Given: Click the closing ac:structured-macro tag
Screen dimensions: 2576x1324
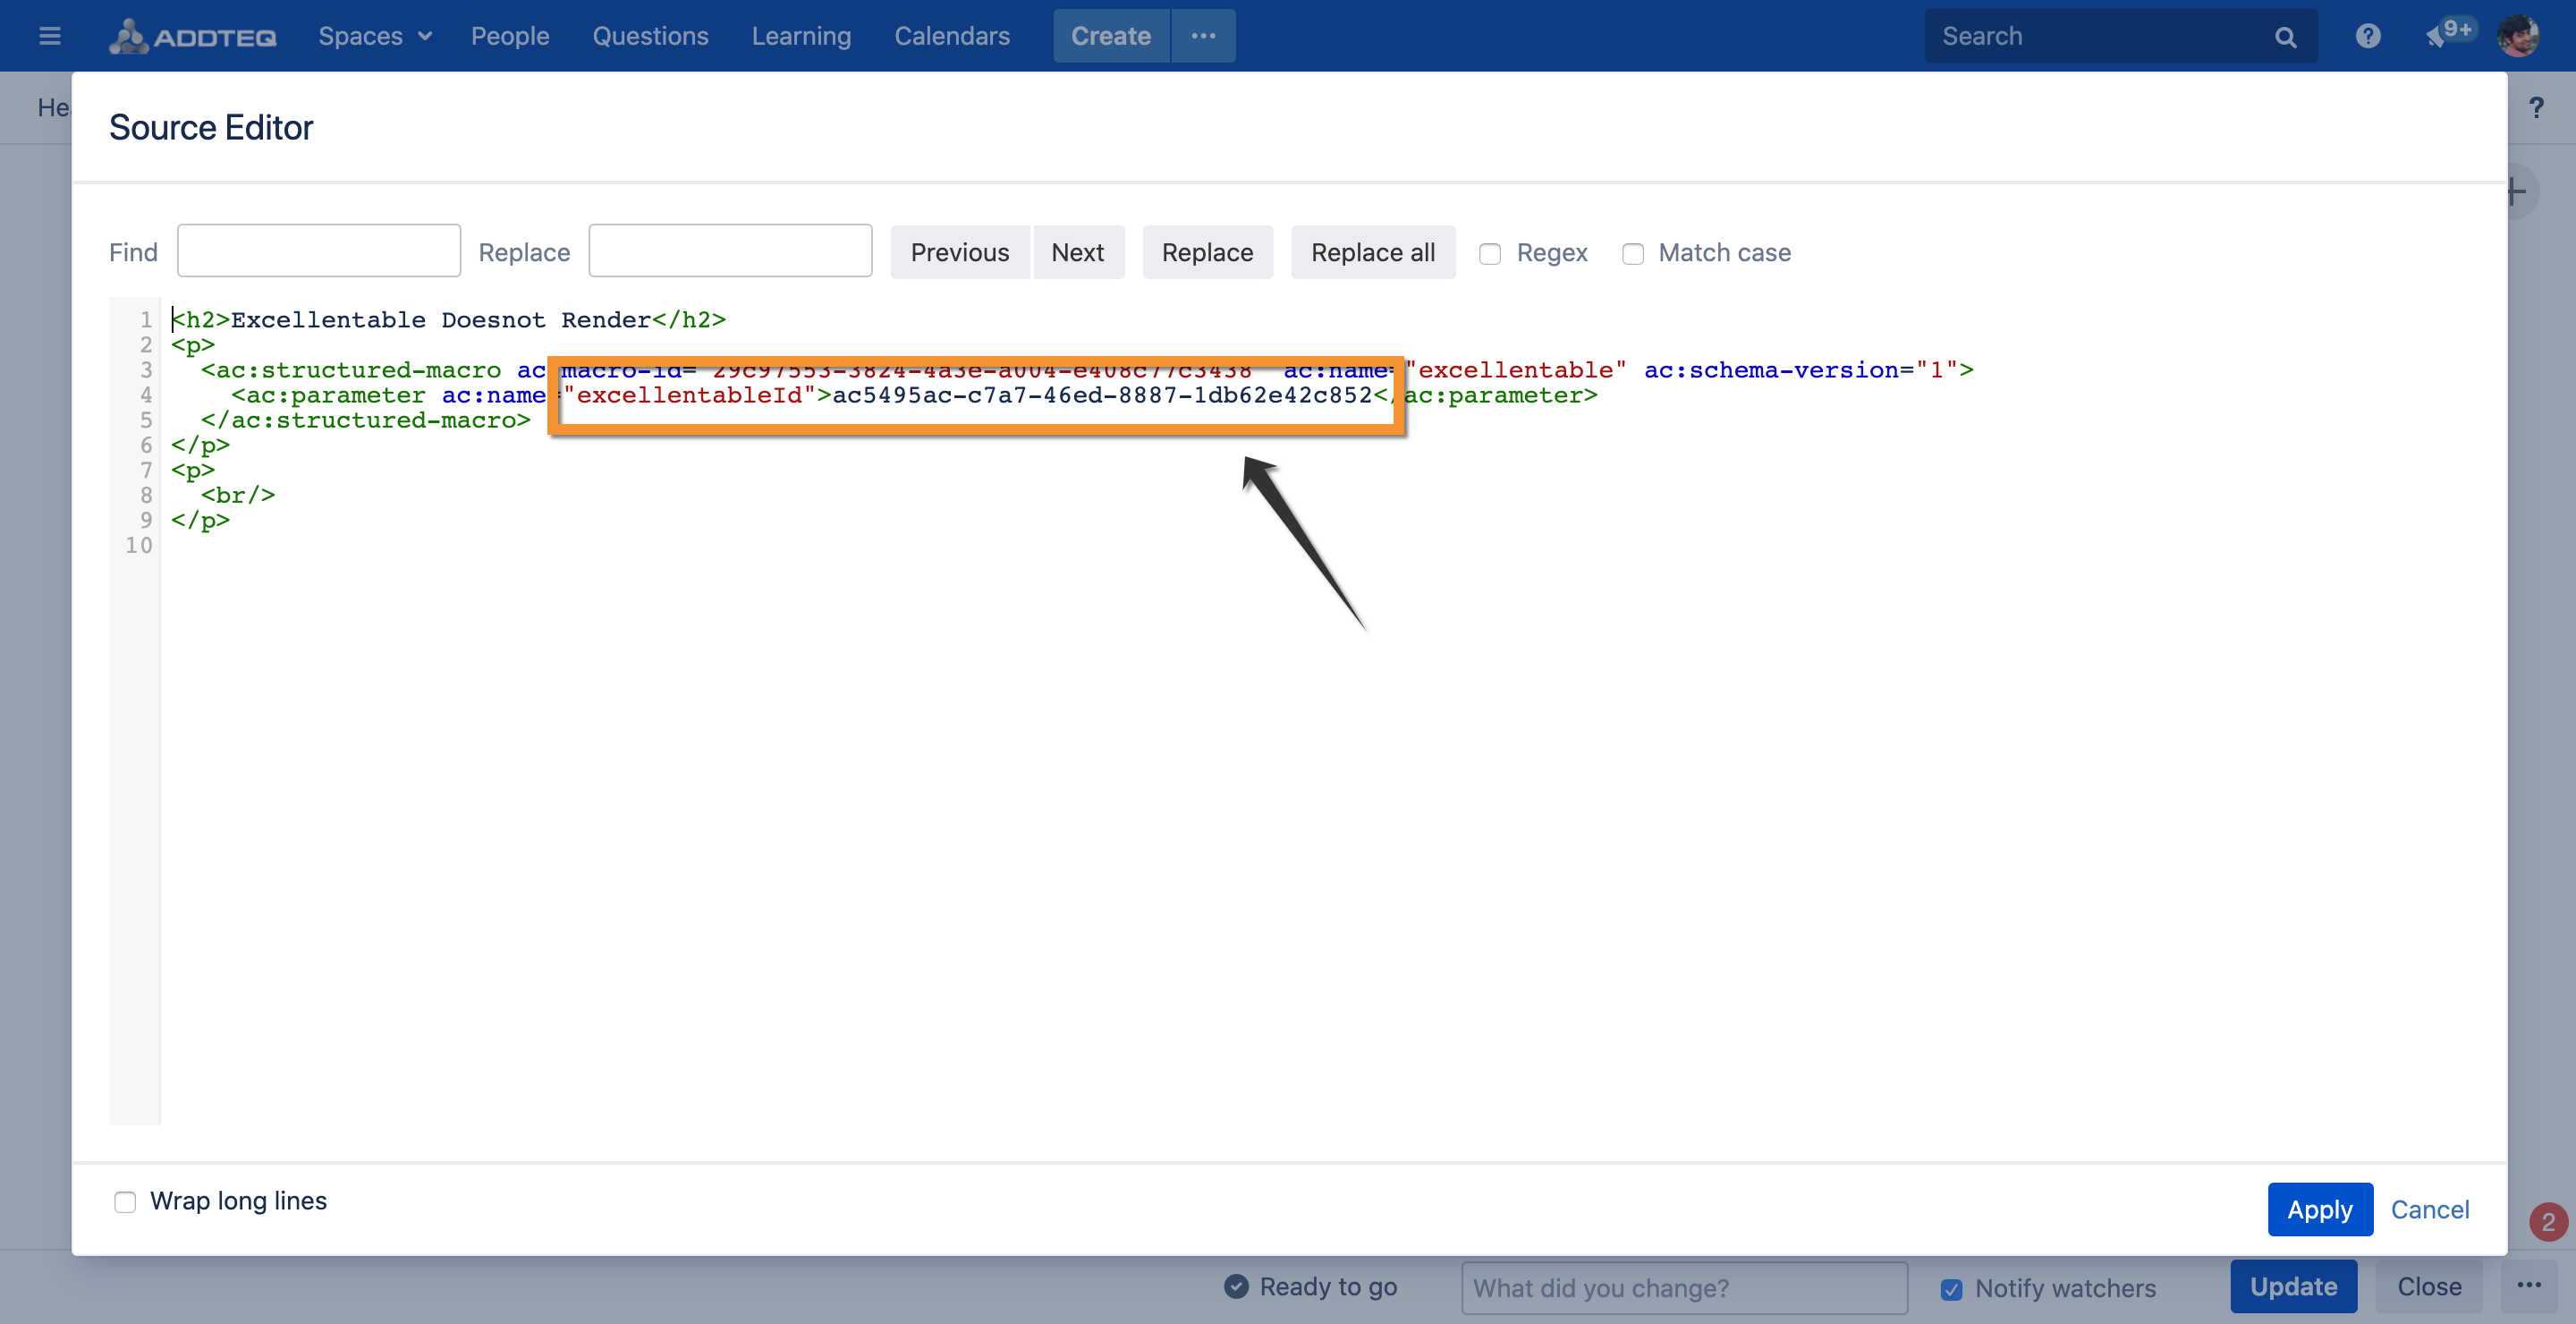Looking at the screenshot, I should point(366,420).
